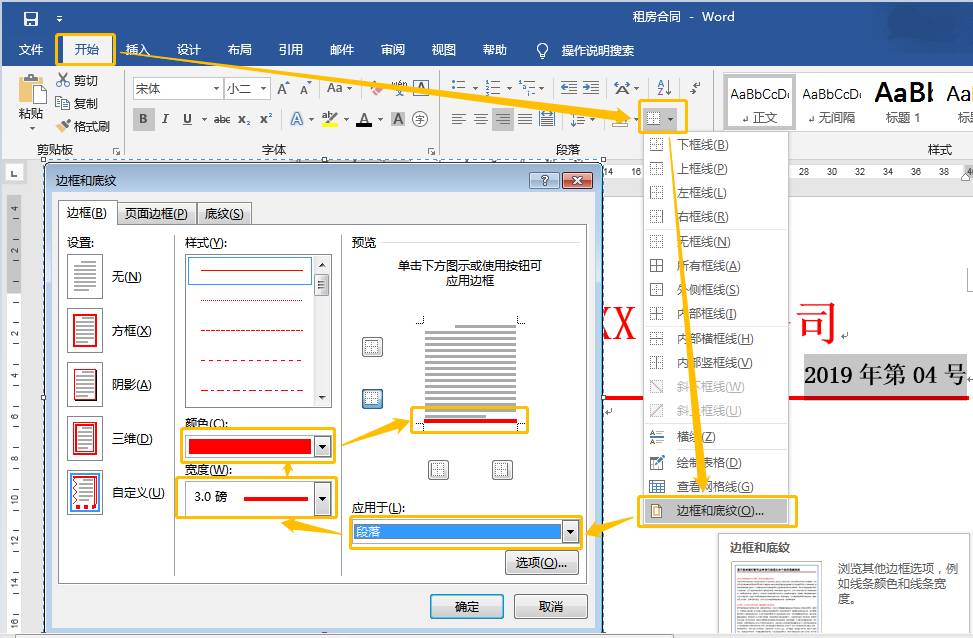Click the Save icon in title bar
This screenshot has width=973, height=638.
pos(31,18)
